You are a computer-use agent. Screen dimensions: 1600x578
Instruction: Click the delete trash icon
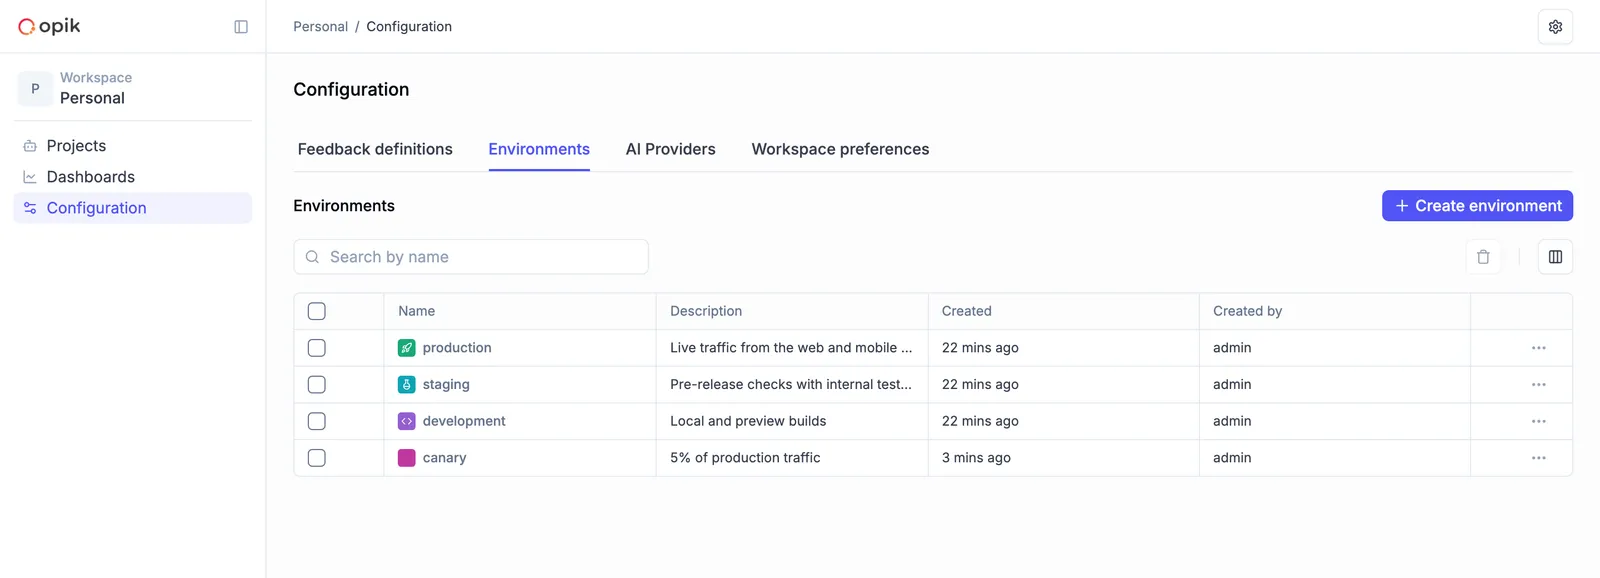pyautogui.click(x=1483, y=257)
